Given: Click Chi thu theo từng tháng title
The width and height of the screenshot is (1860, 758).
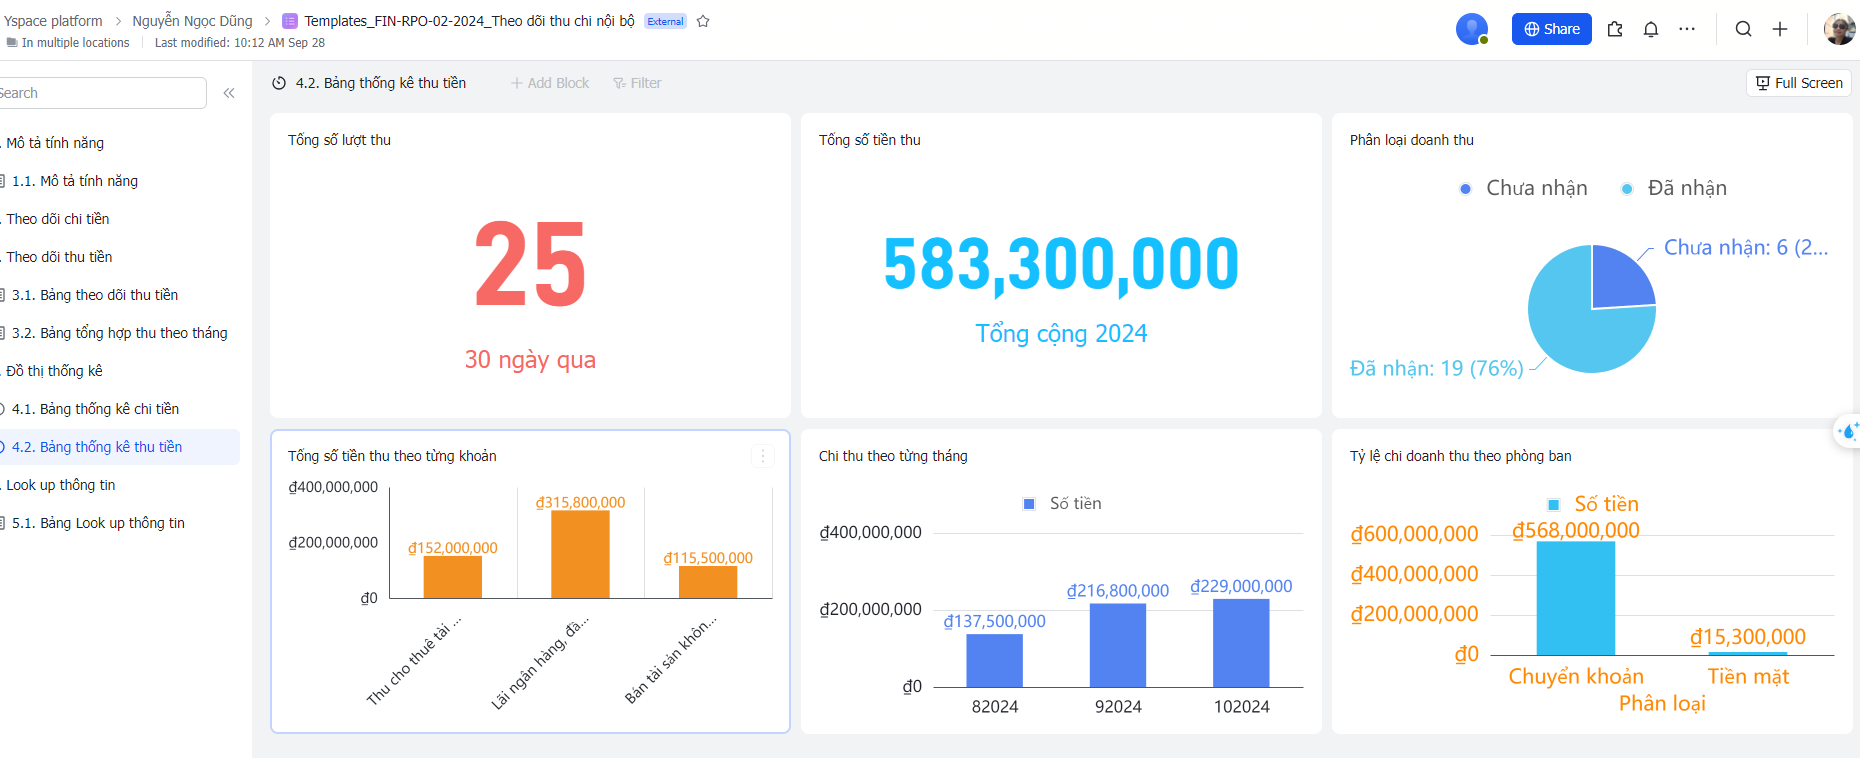Looking at the screenshot, I should [893, 456].
